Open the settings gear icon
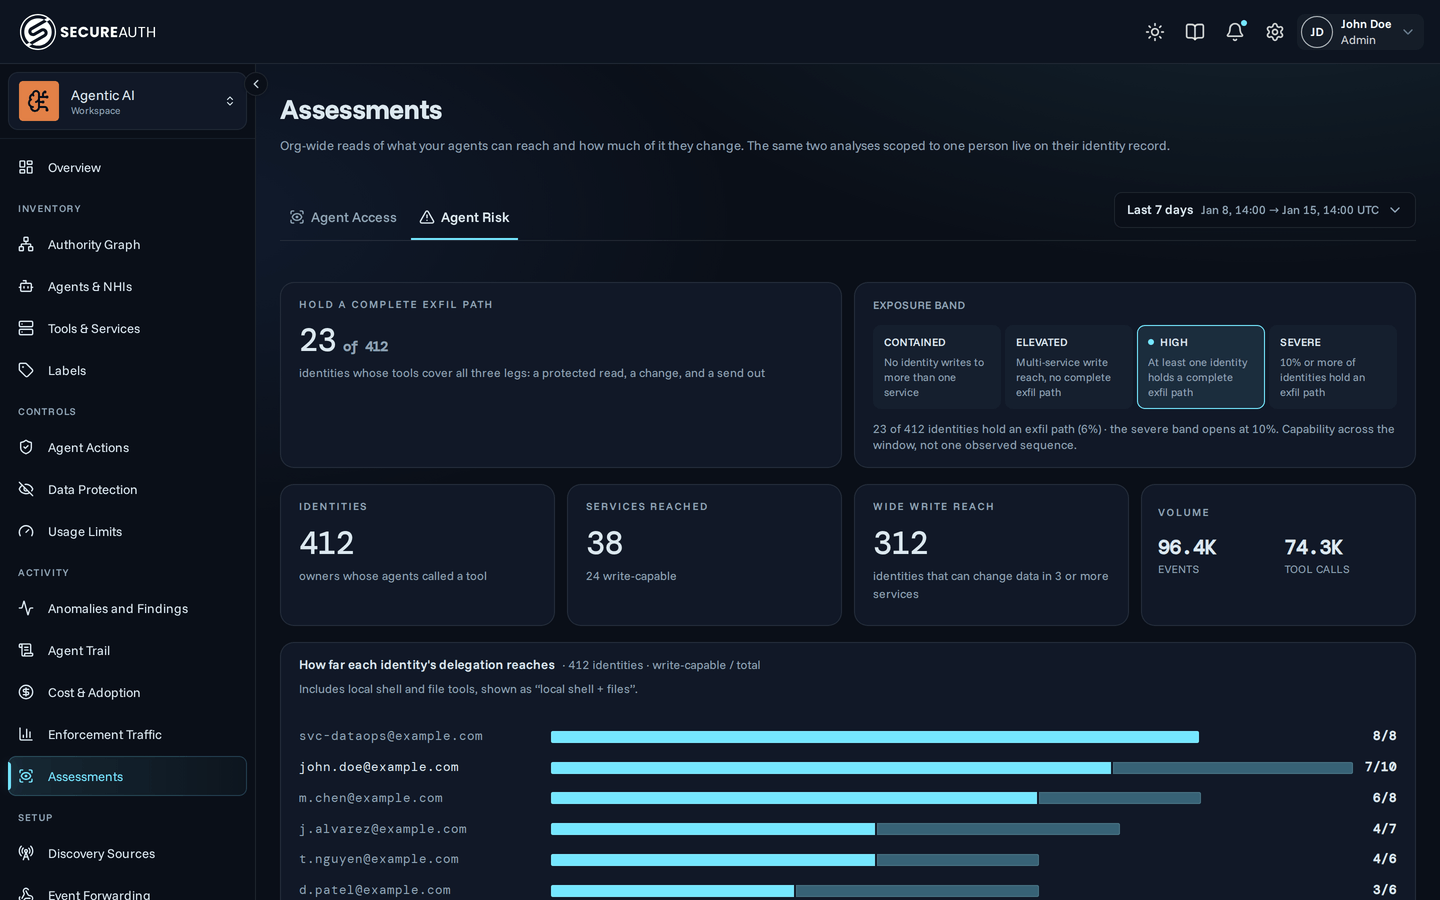This screenshot has width=1440, height=900. point(1275,32)
